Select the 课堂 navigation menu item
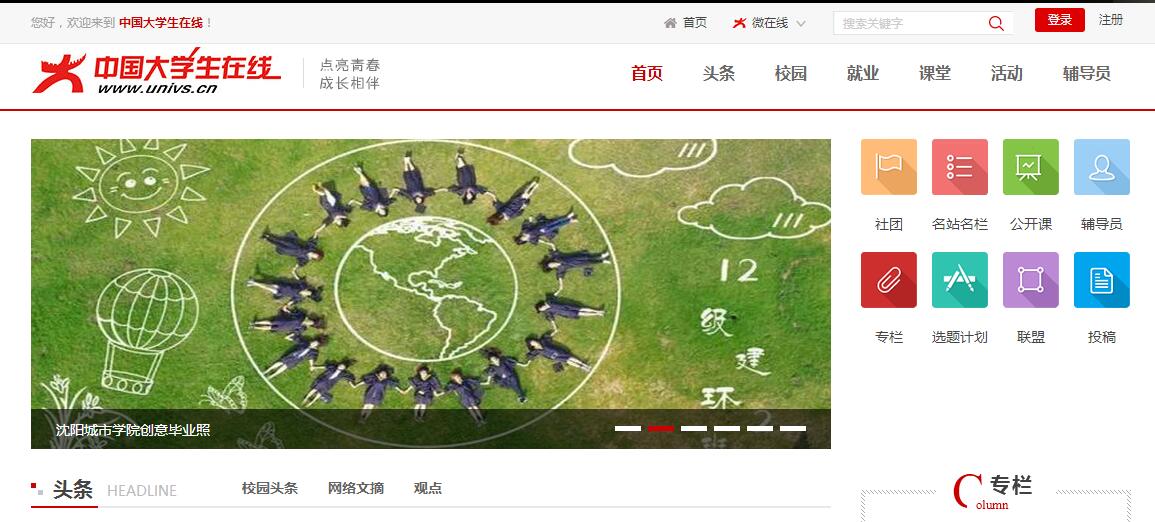The image size is (1155, 522). click(x=935, y=74)
